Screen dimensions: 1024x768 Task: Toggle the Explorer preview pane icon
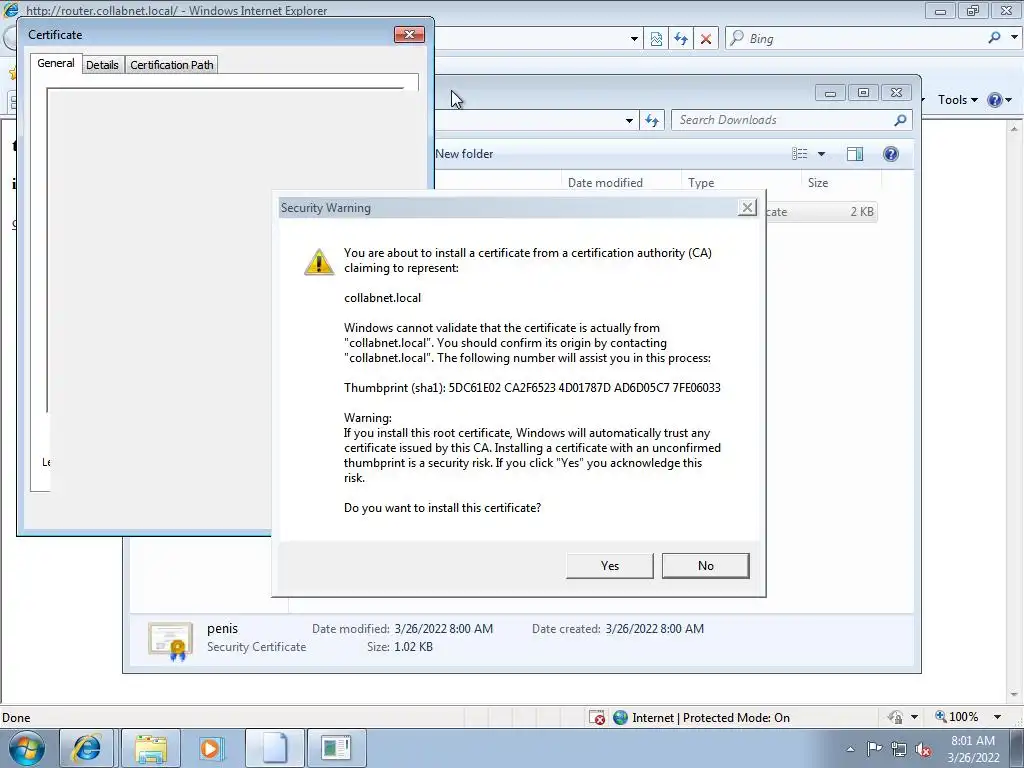point(854,154)
